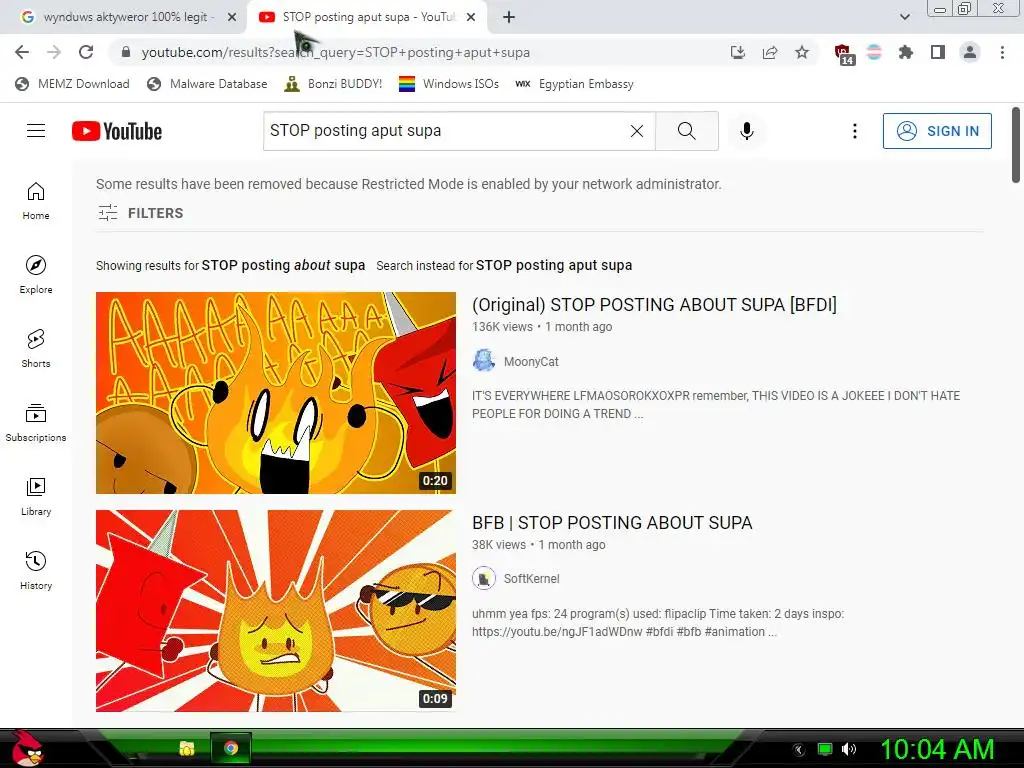The image size is (1024, 768).
Task: Go to Home in the sidebar
Action: click(36, 201)
